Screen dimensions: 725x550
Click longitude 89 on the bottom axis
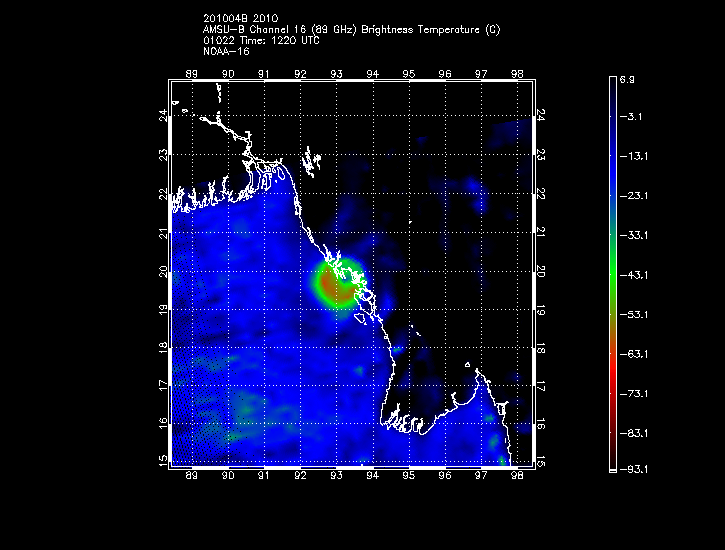click(x=191, y=475)
